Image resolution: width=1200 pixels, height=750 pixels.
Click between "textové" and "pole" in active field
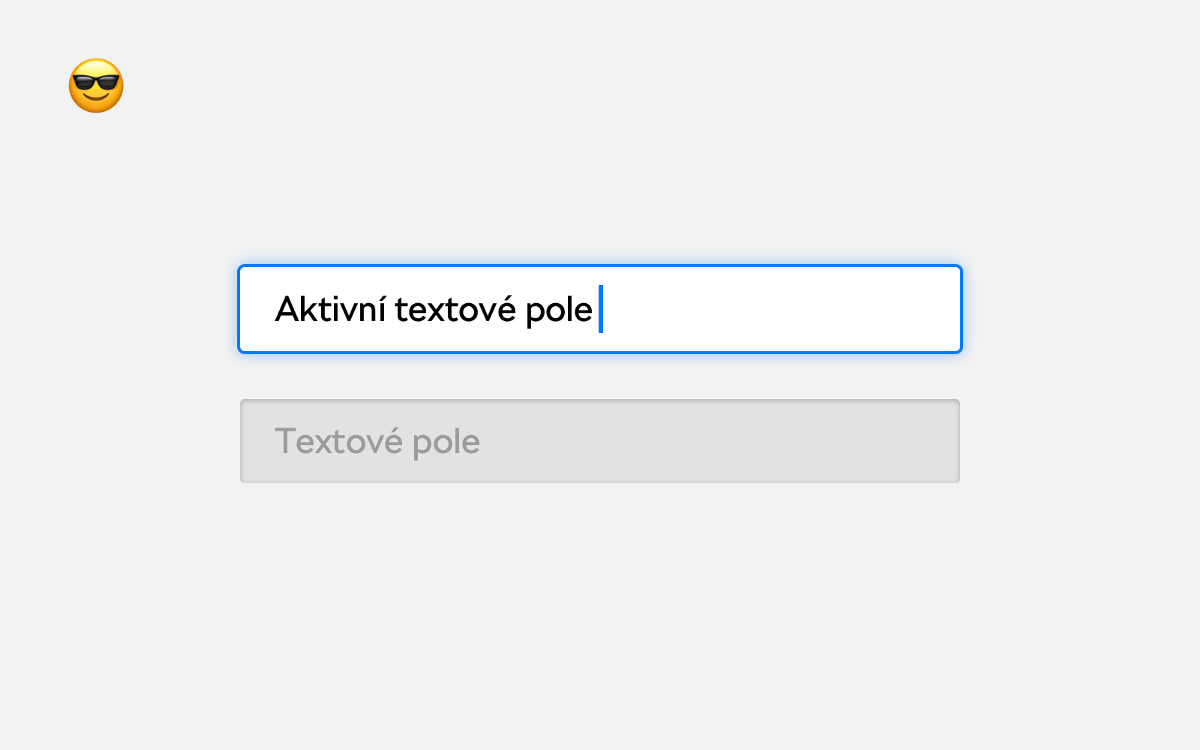click(522, 310)
